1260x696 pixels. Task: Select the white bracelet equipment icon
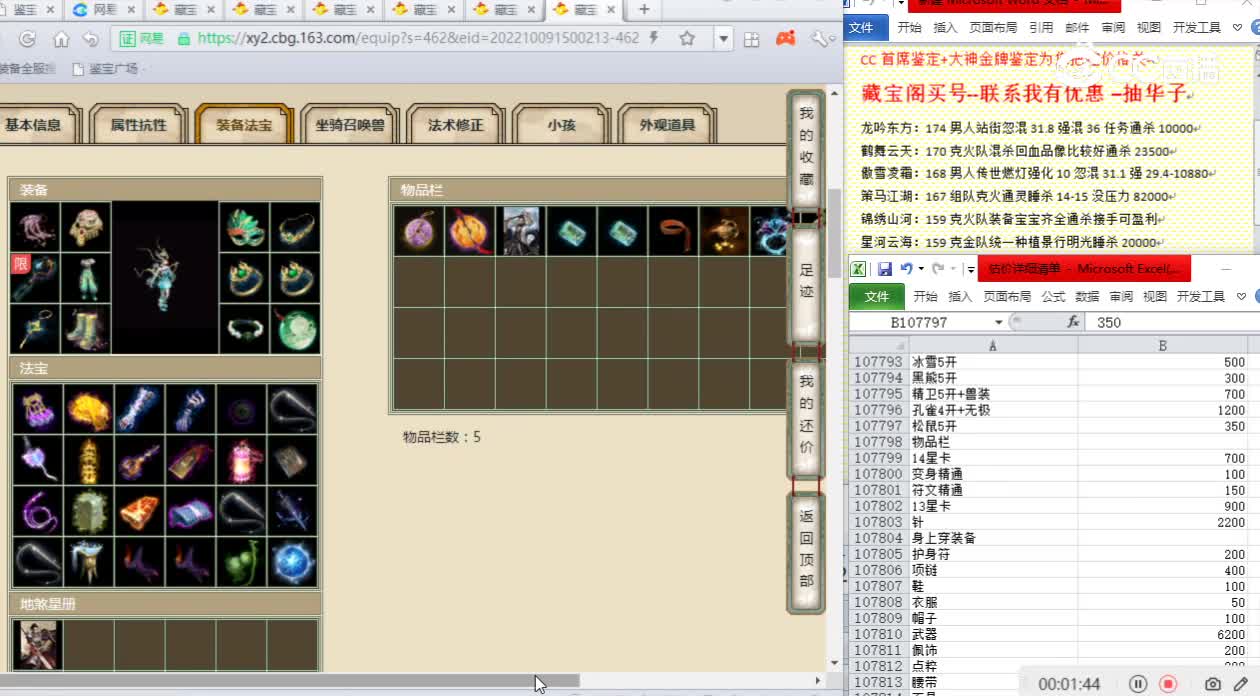tap(243, 329)
